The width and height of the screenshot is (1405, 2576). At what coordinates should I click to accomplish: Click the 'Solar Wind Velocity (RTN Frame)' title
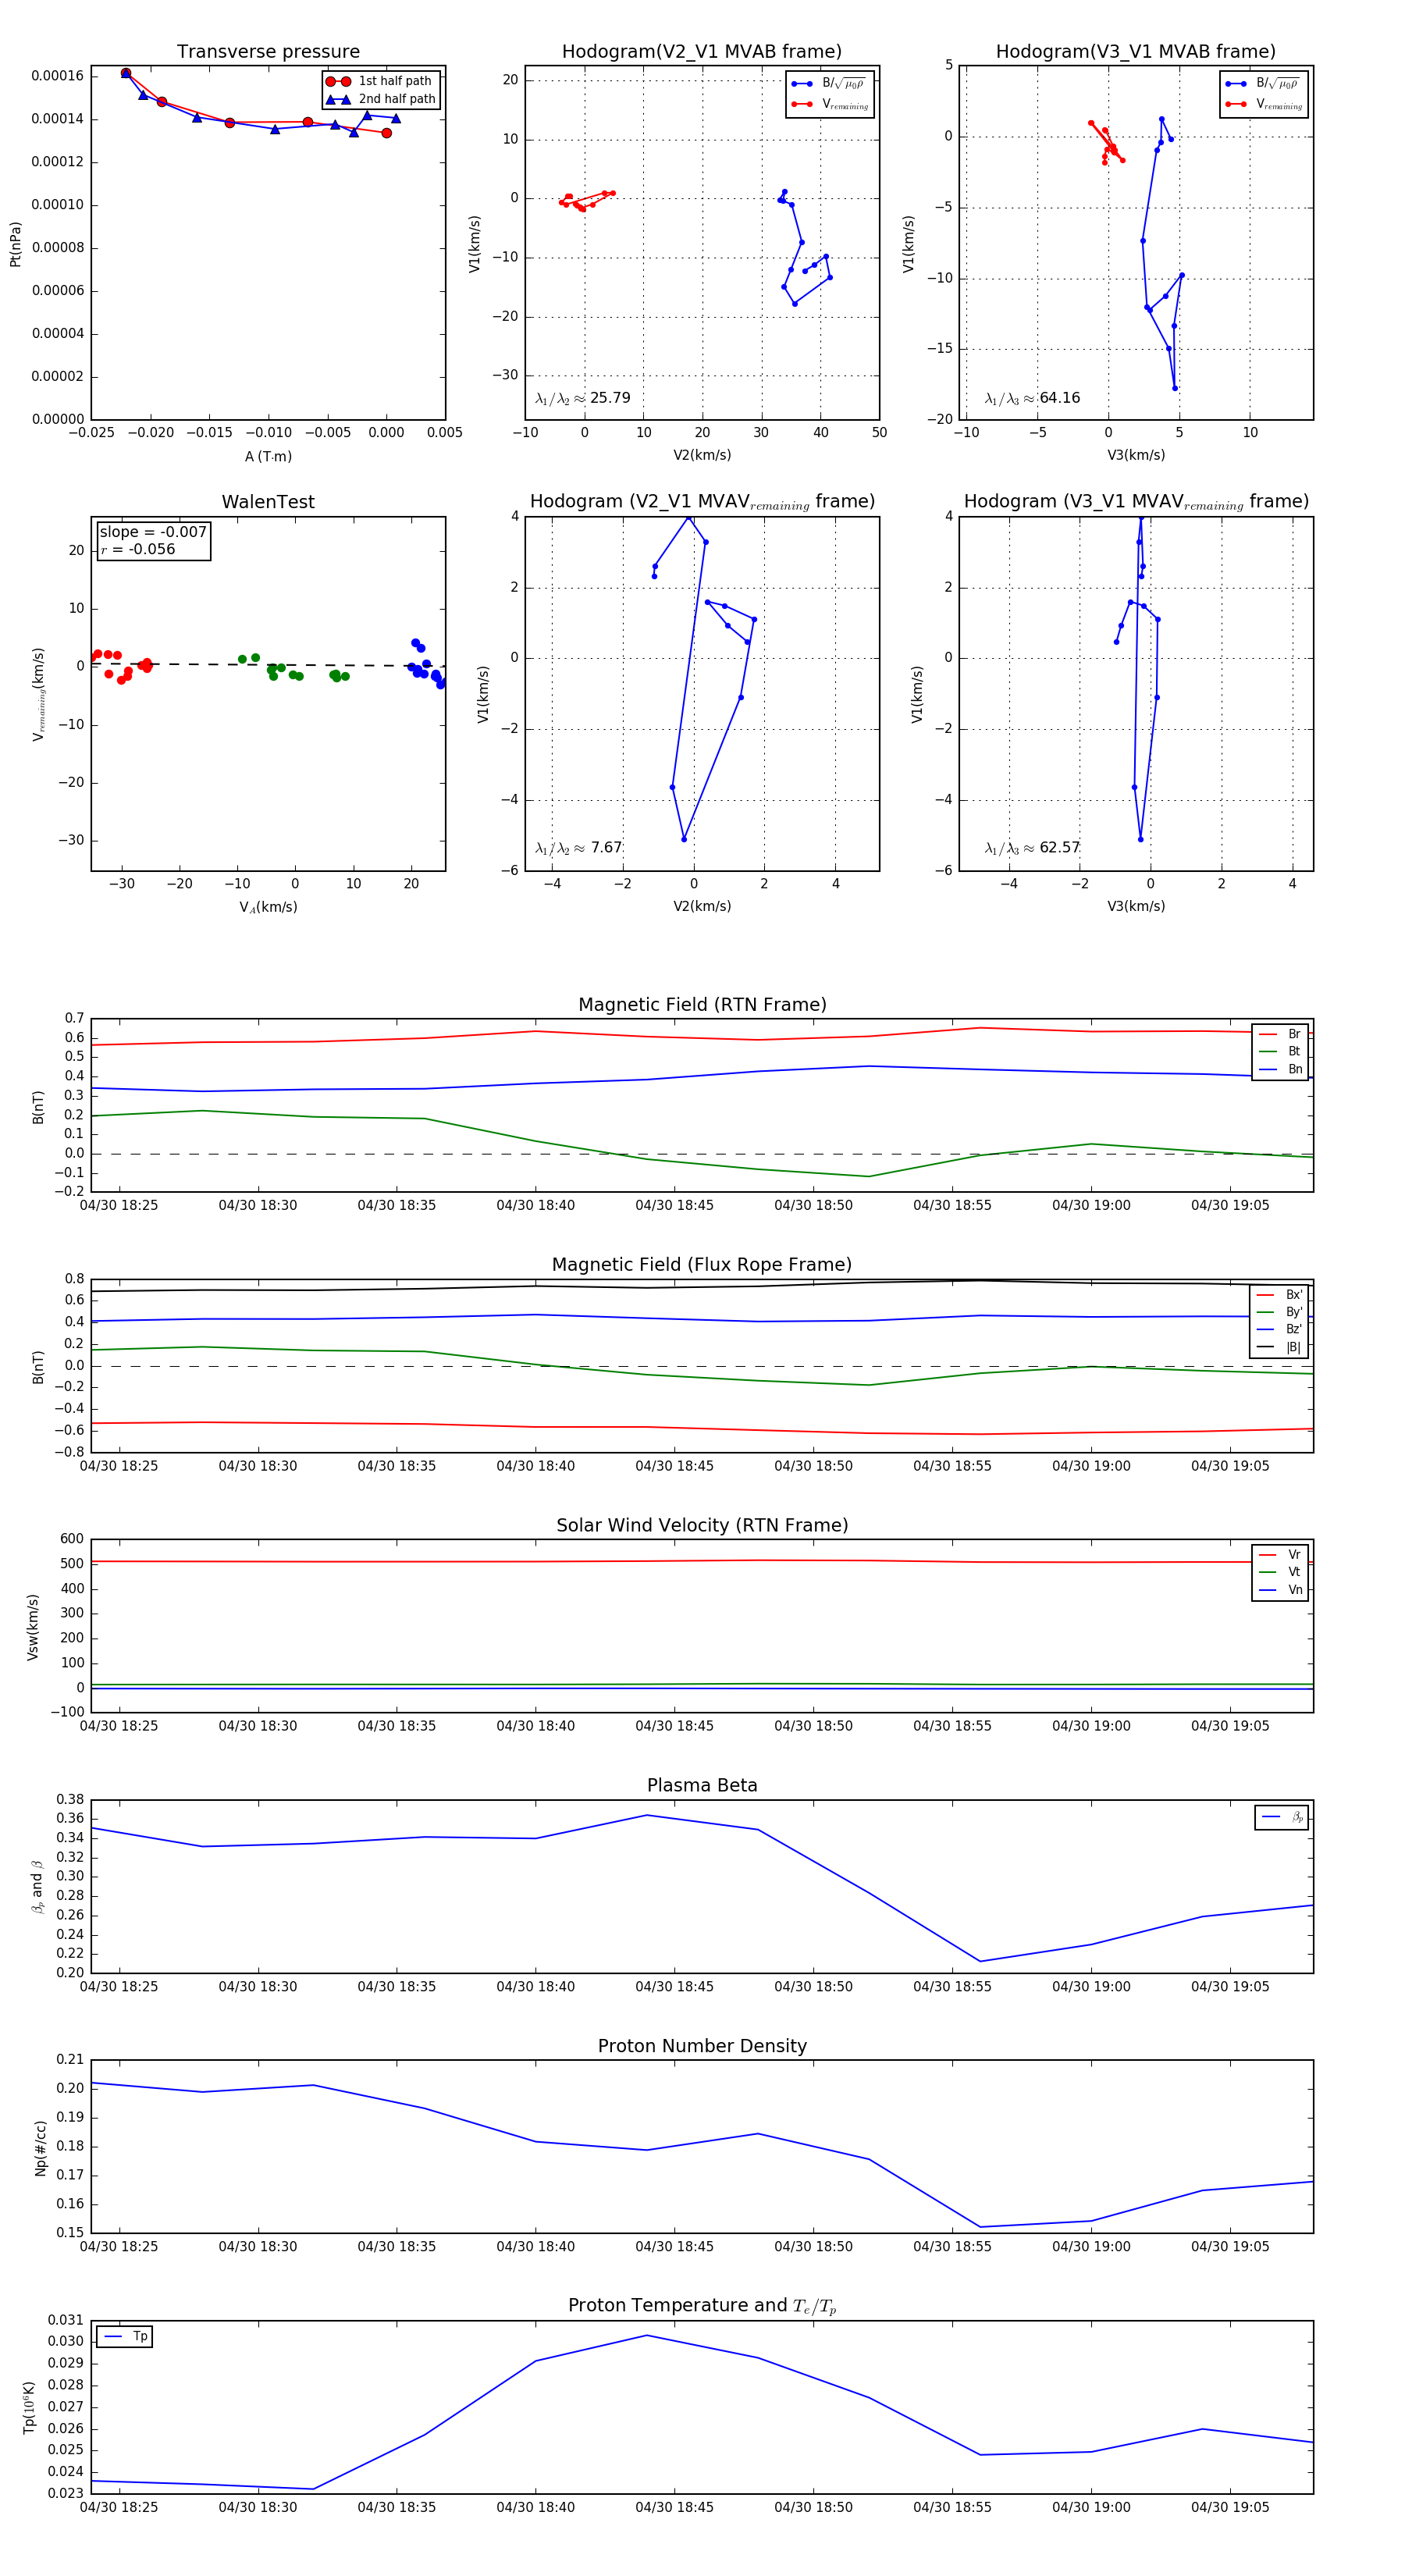click(702, 1525)
